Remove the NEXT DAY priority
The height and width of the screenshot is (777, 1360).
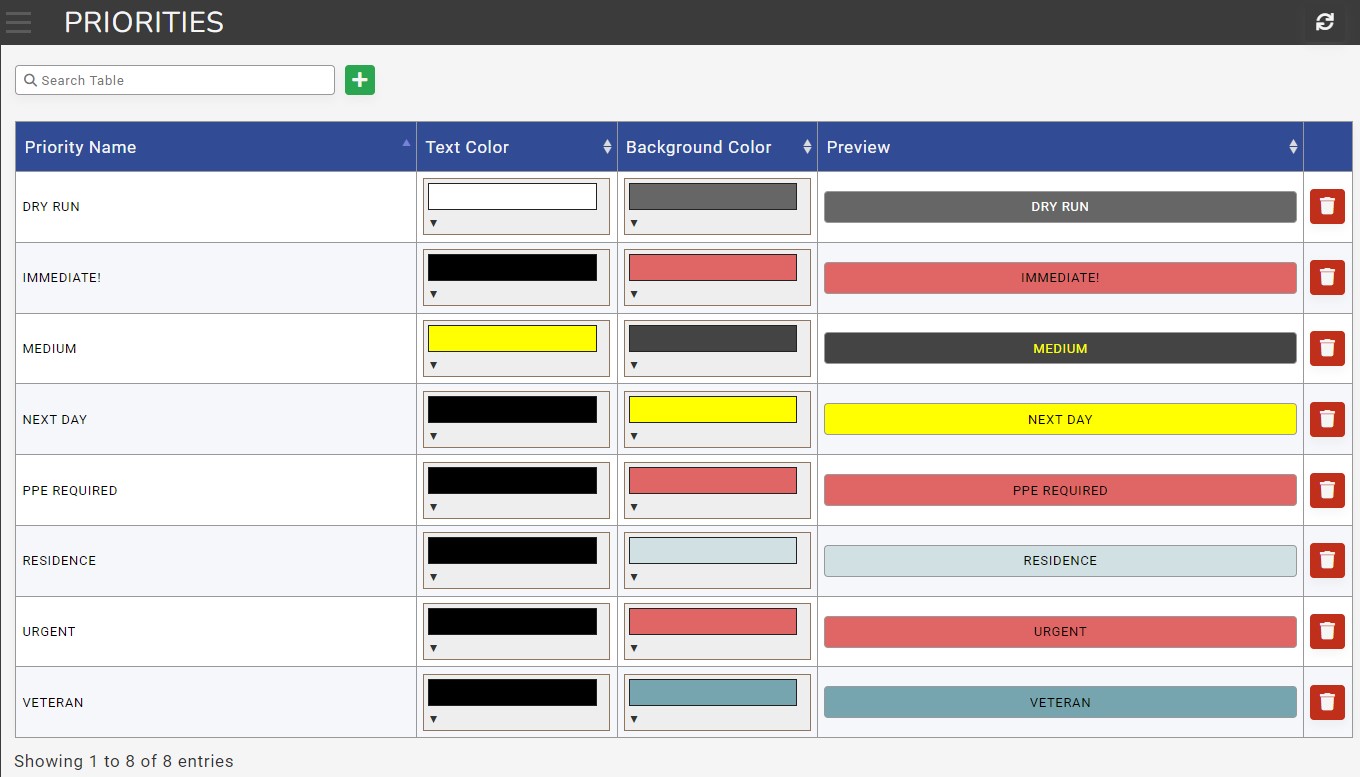click(1327, 419)
